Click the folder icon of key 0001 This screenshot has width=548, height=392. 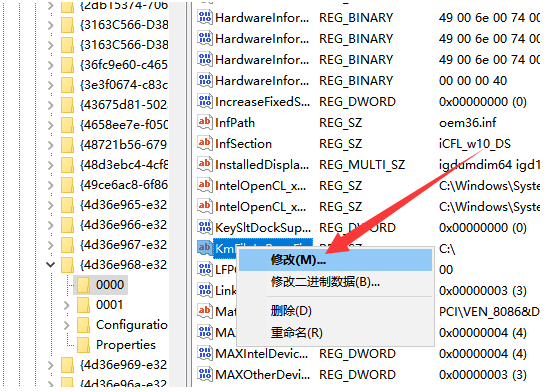(84, 305)
